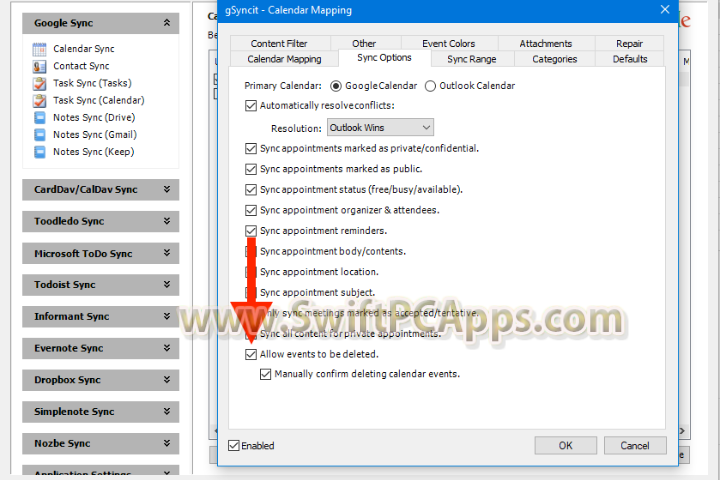
Task: Click right scroll arrow in background window
Action: [682, 431]
